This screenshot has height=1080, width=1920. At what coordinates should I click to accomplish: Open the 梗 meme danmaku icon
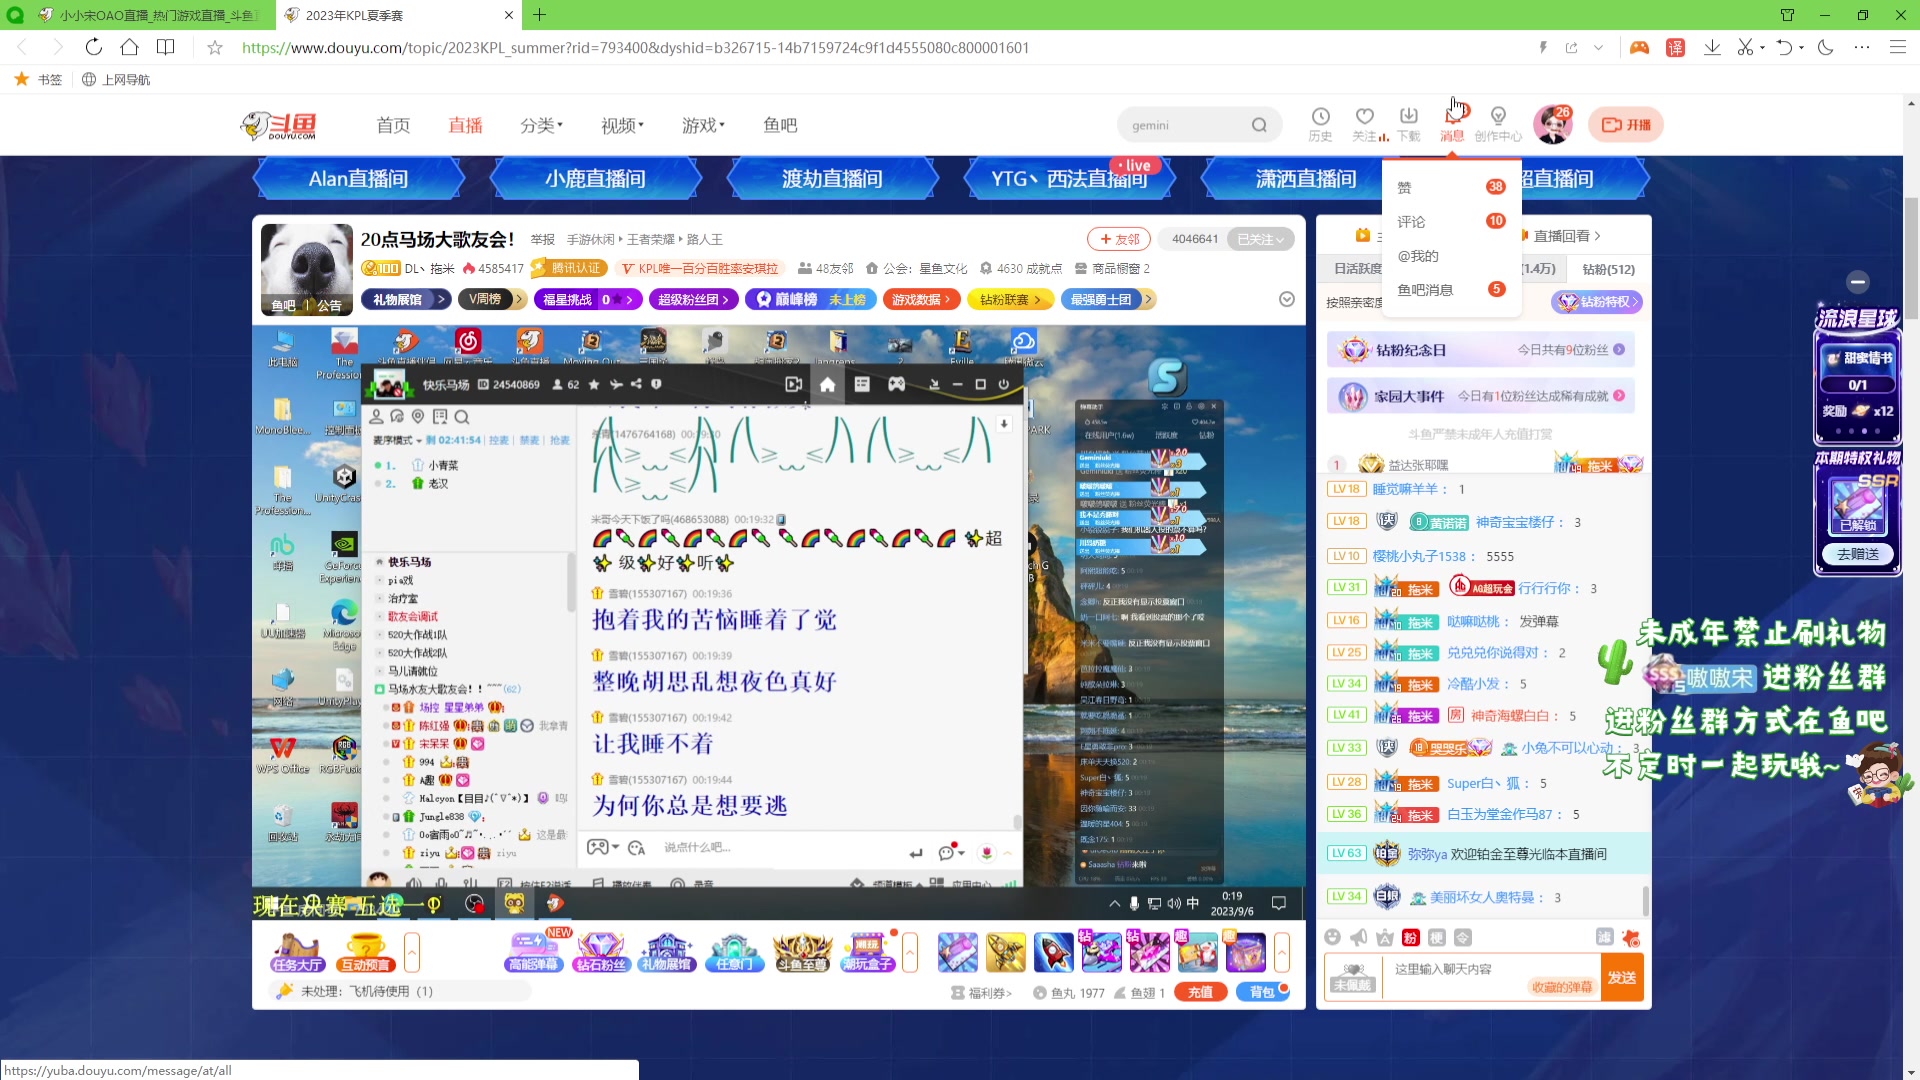point(1437,937)
